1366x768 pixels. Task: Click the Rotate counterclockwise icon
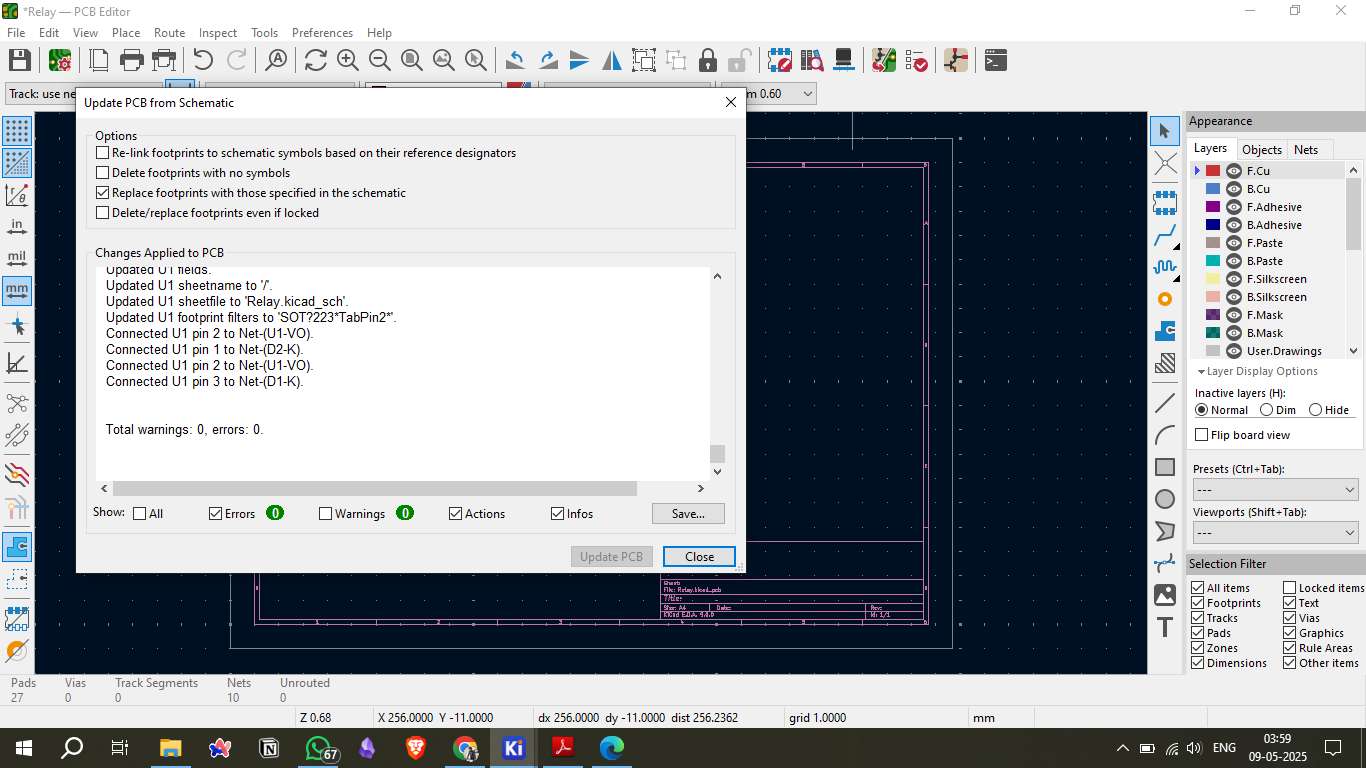click(x=515, y=60)
